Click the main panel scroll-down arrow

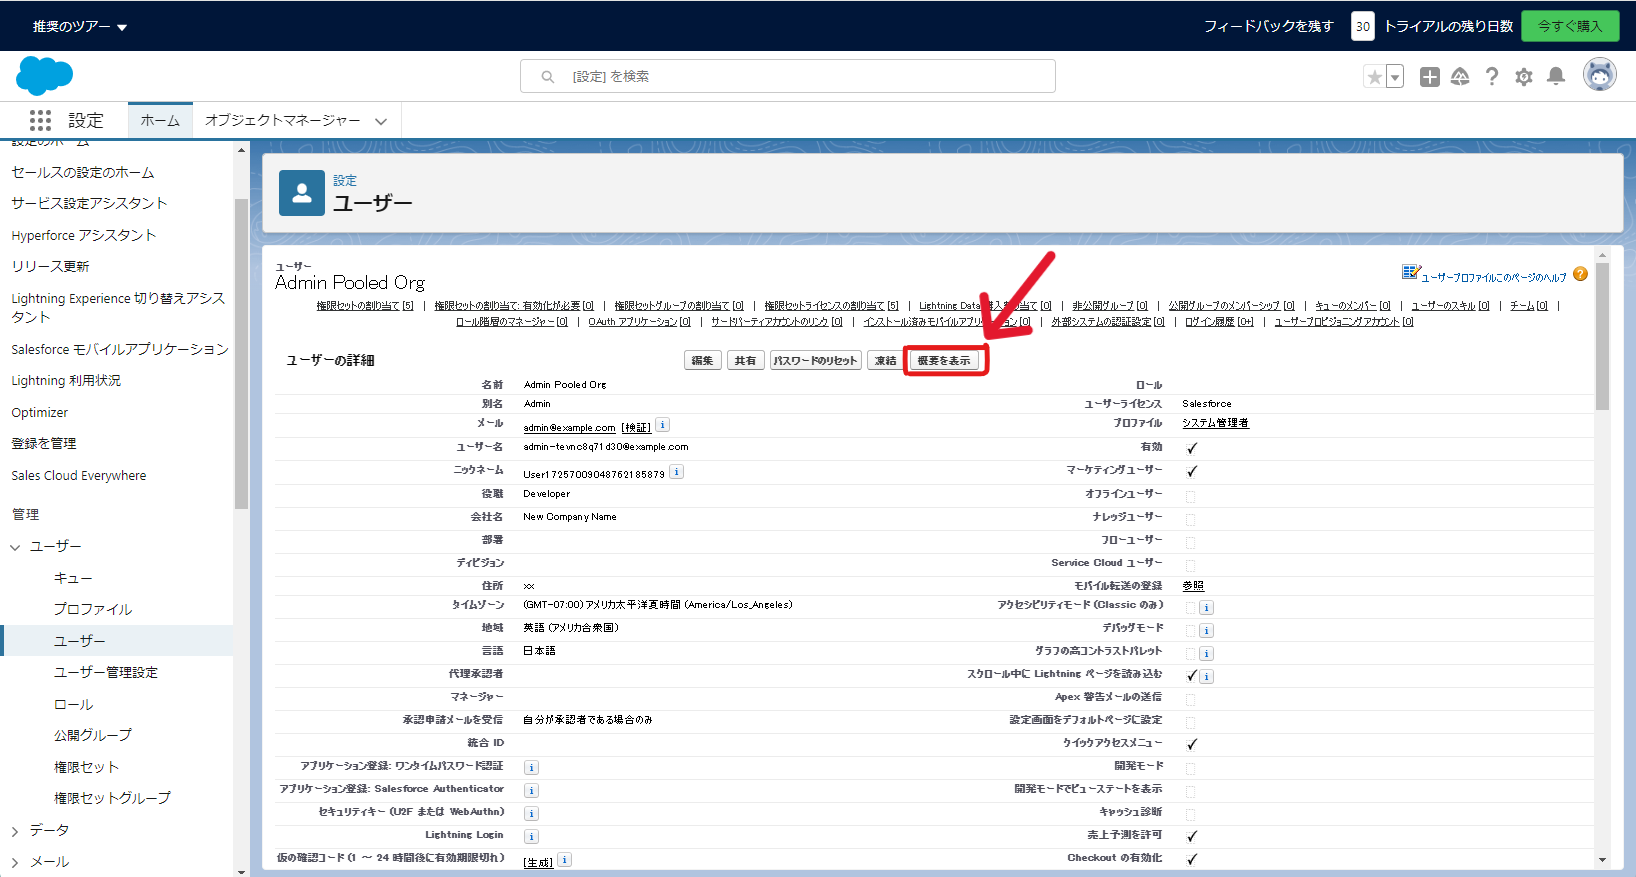(1602, 860)
